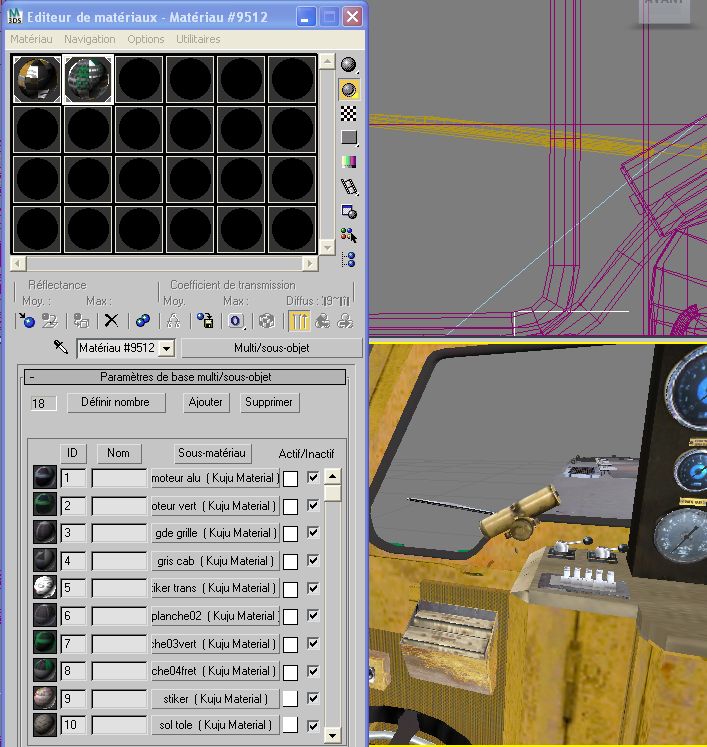Click the Make Material Copy icon
This screenshot has height=747, width=707.
143,321
